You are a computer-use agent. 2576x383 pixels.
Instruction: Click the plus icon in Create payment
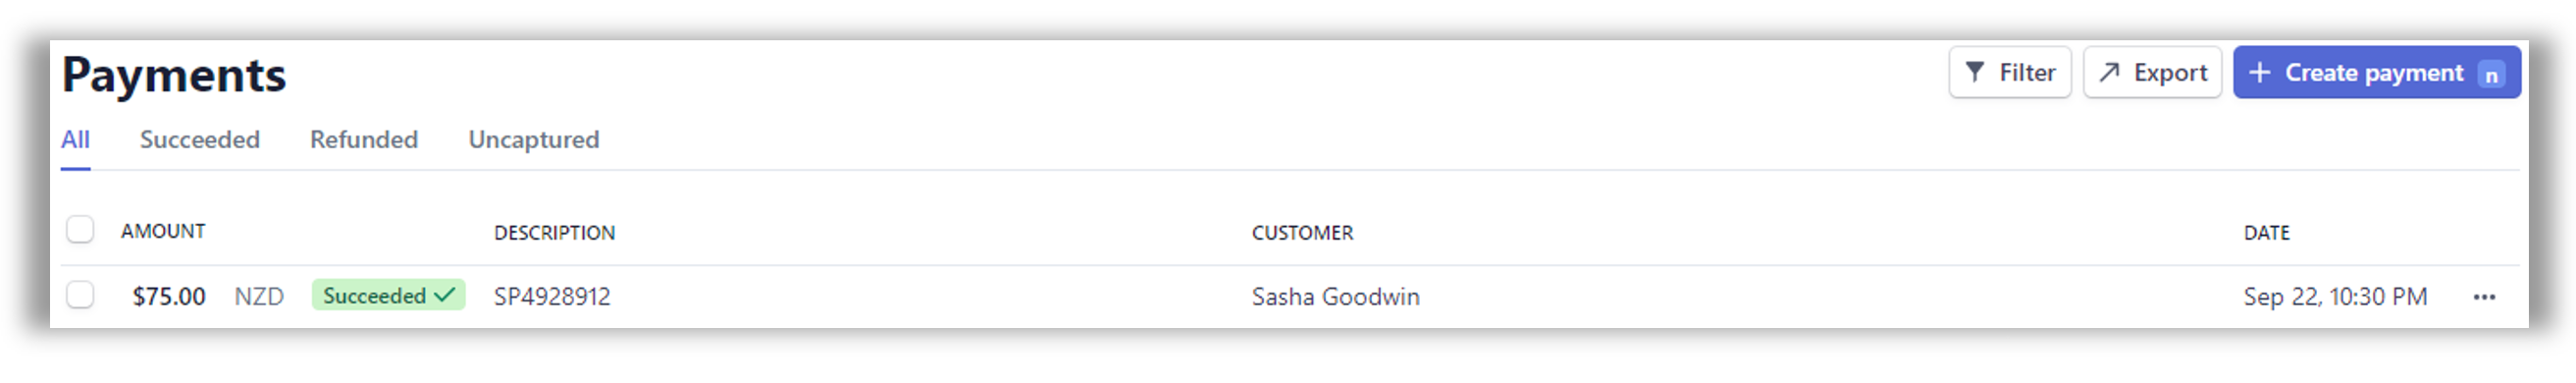tap(2259, 73)
